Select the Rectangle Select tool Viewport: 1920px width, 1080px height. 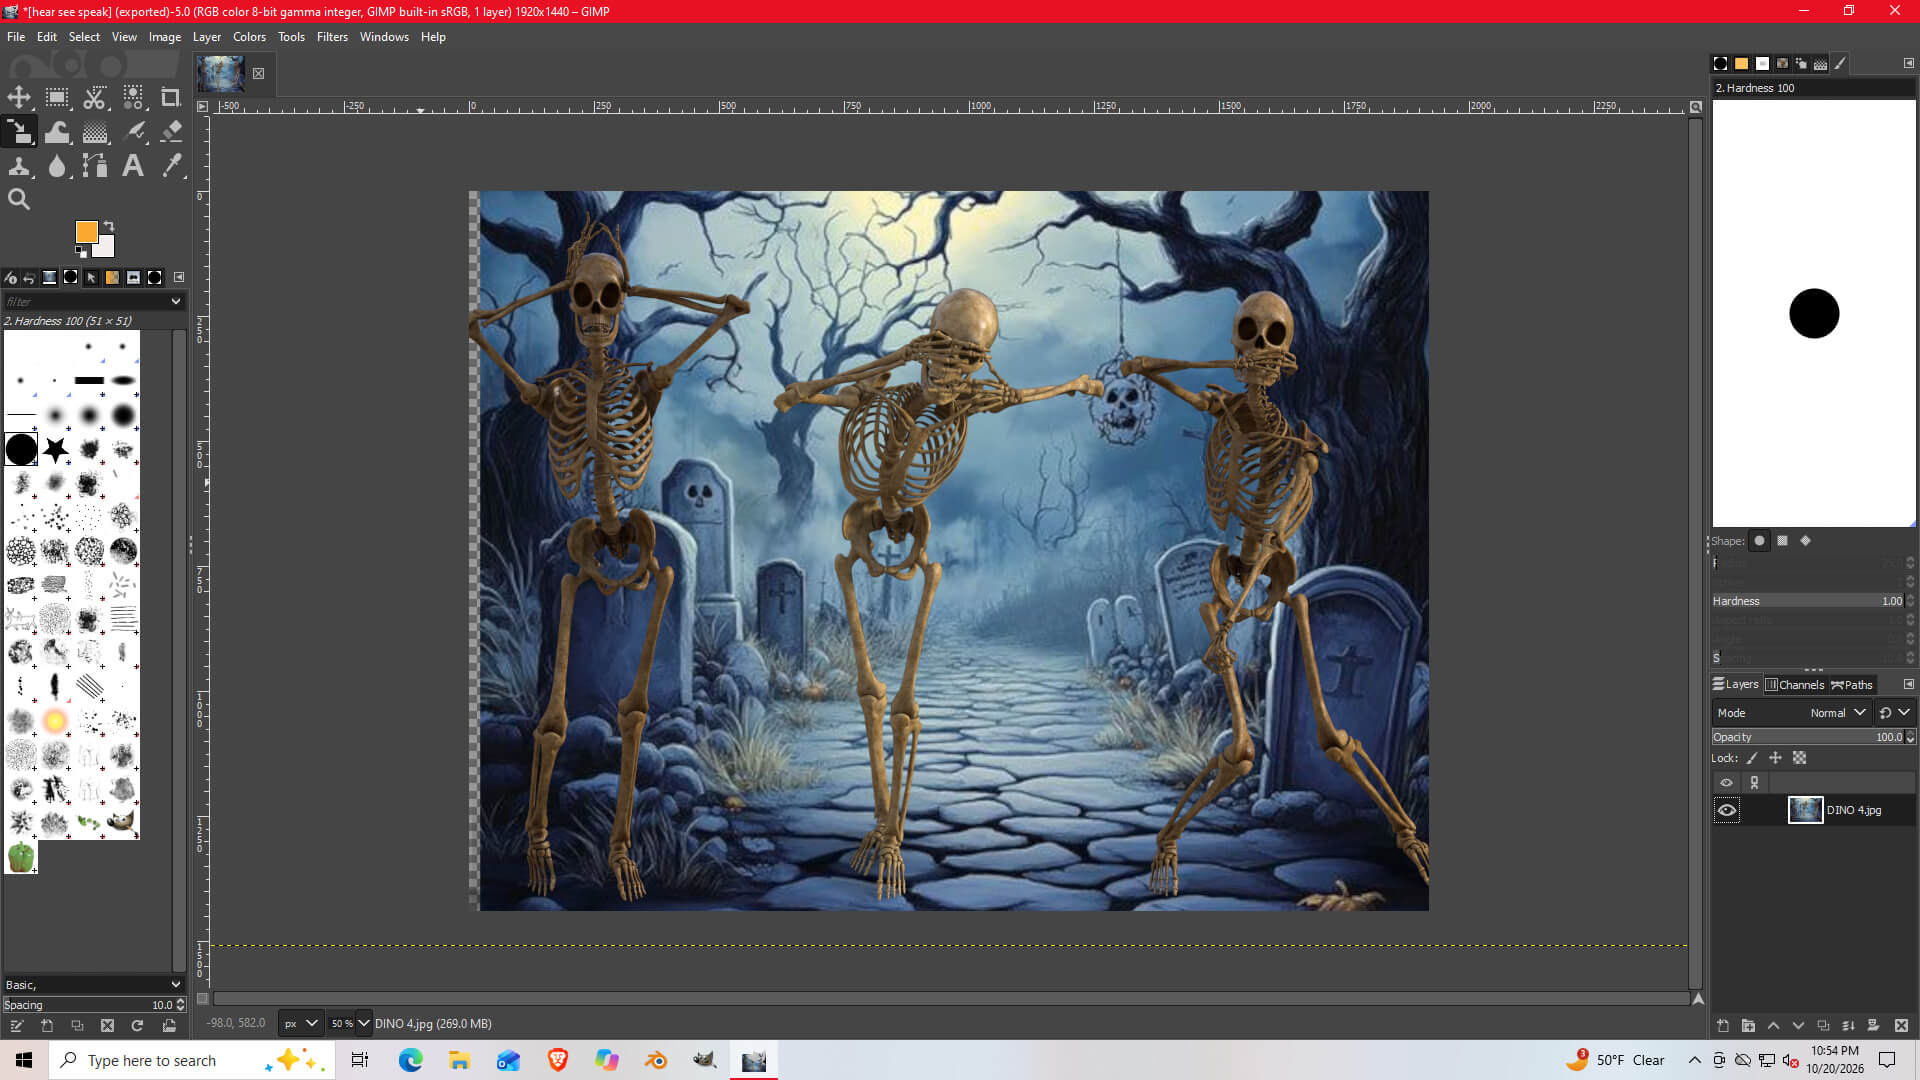(x=57, y=97)
